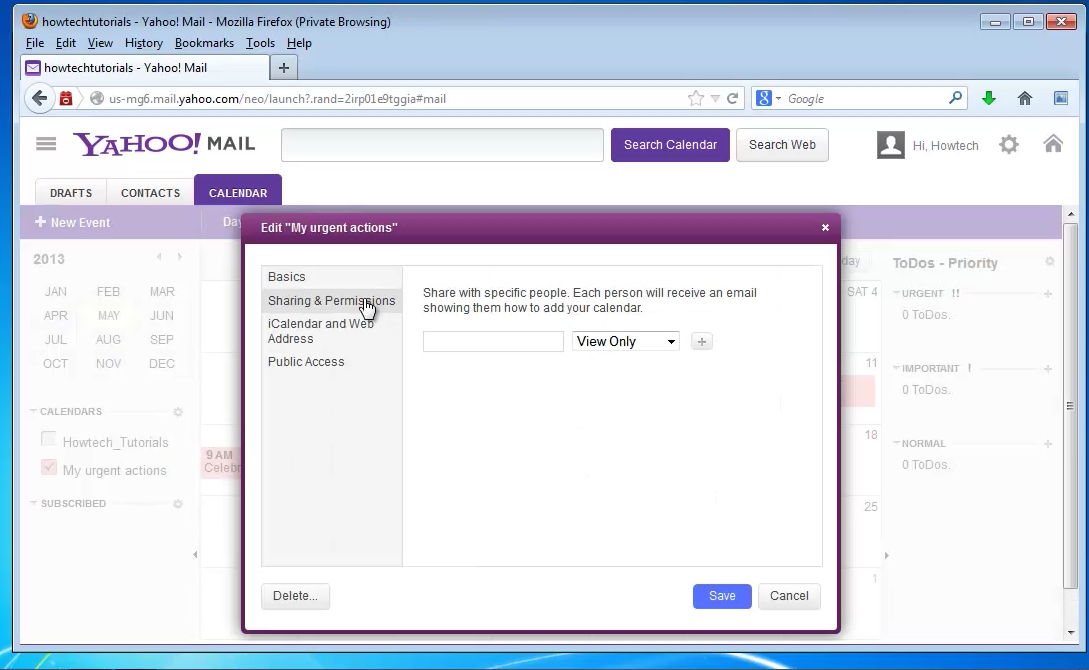The width and height of the screenshot is (1089, 670).
Task: Add a ToDo under NORMAL with plus
Action: pos(1047,444)
